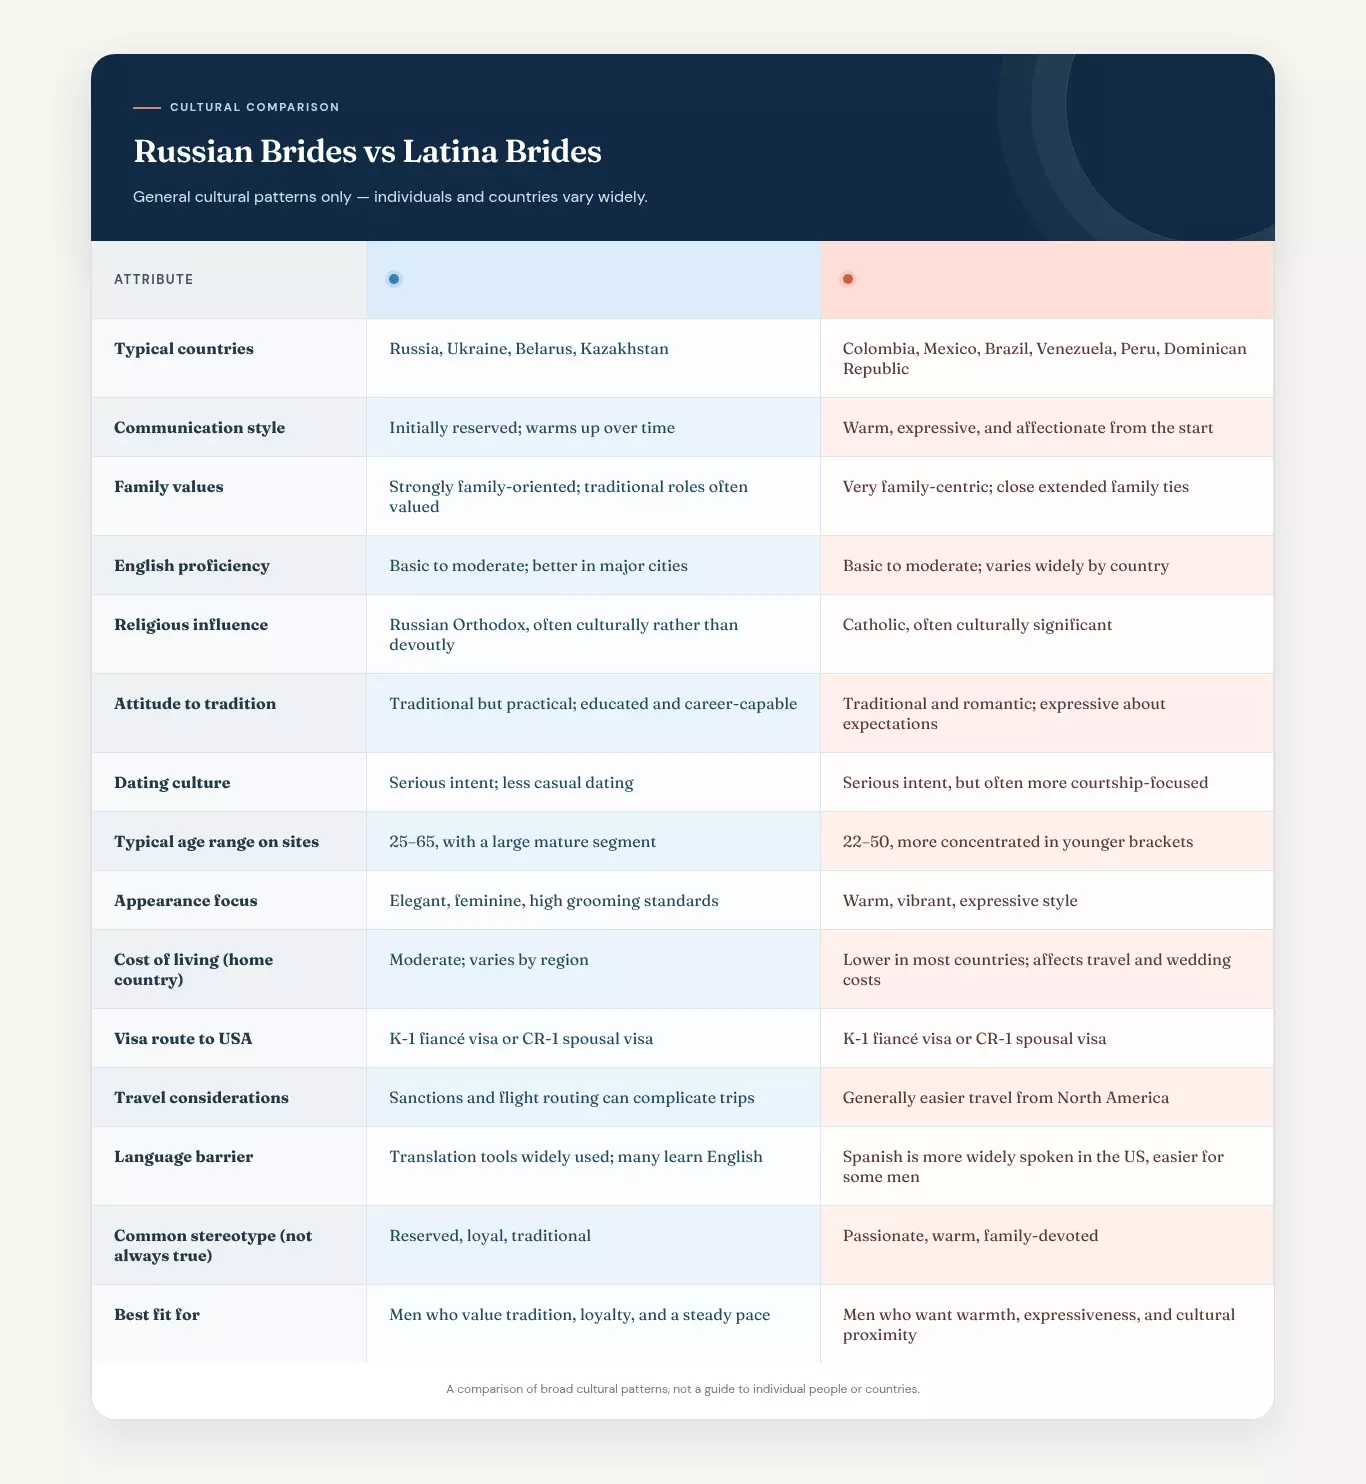This screenshot has height=1484, width=1366.
Task: Select the Typical countries row label
Action: pyautogui.click(x=184, y=349)
